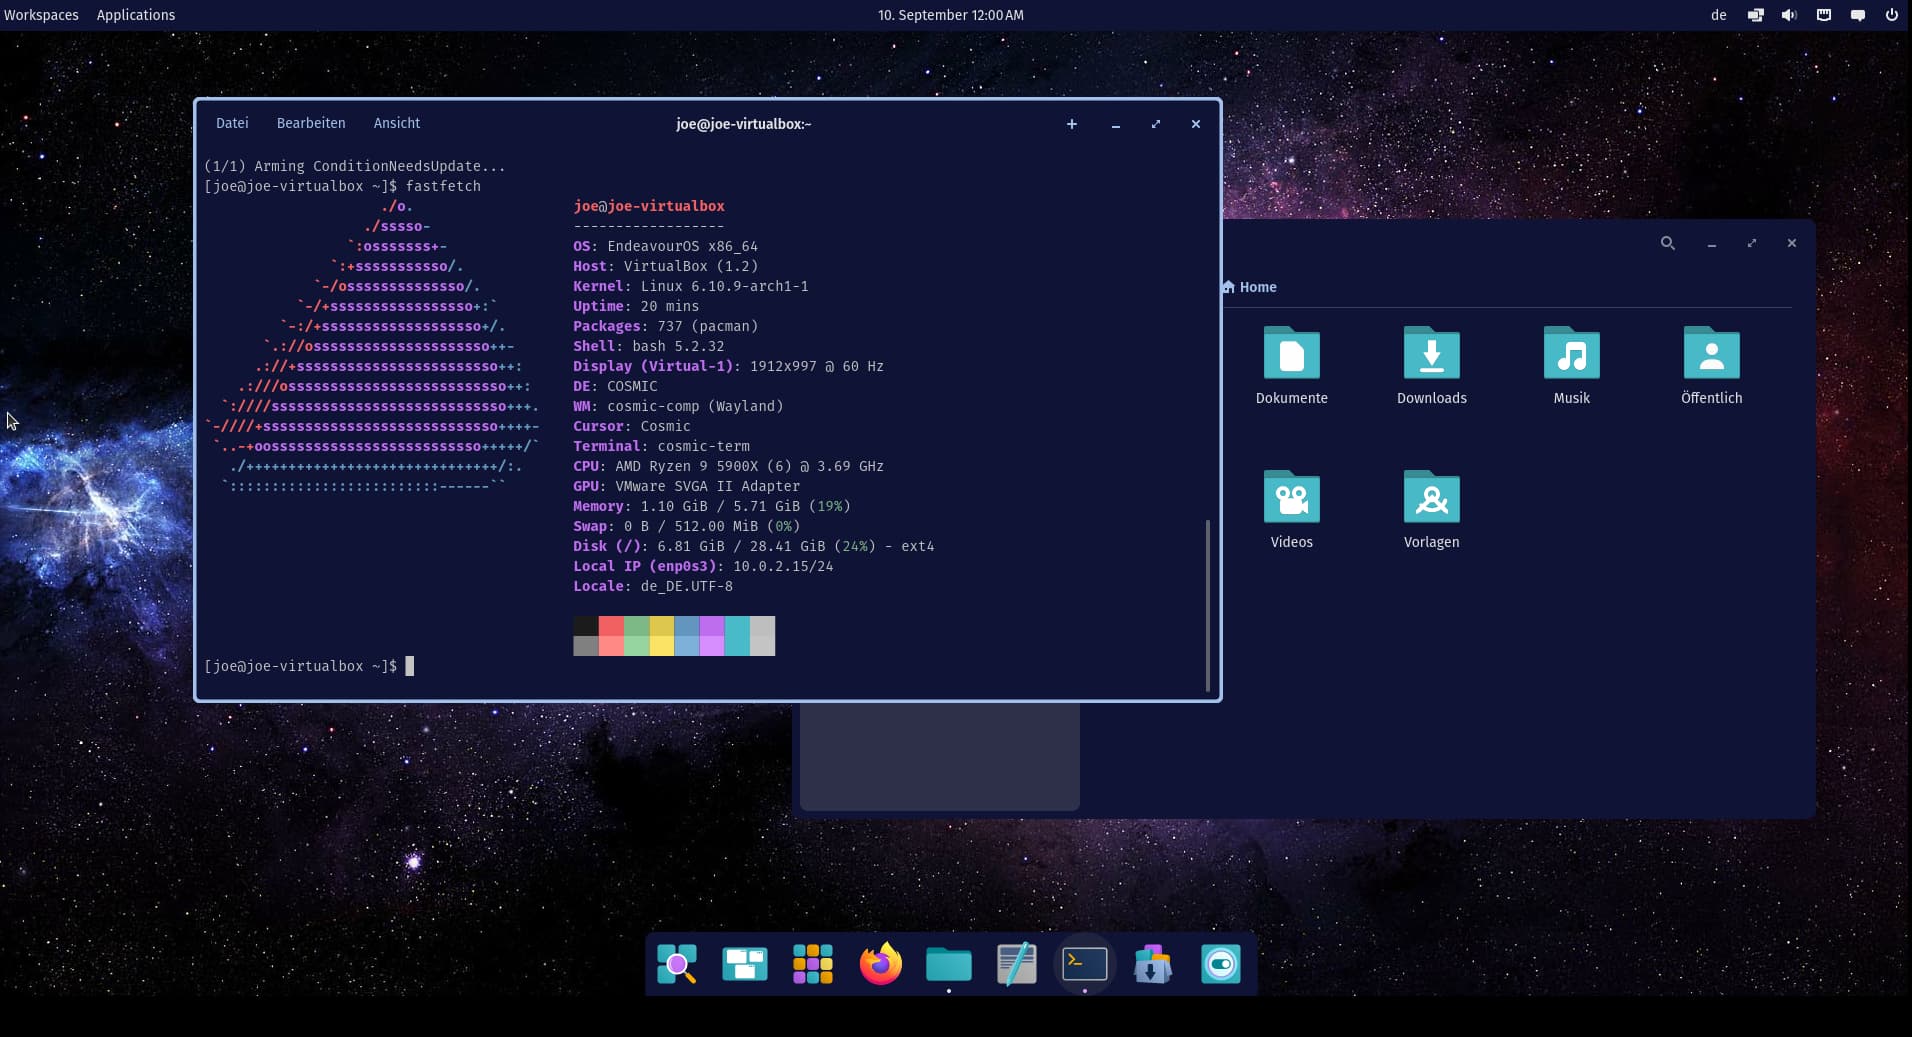Screen dimensions: 1912x1037
Task: Click the terminal title joe@joe-virtualbox:~
Action: tap(743, 124)
